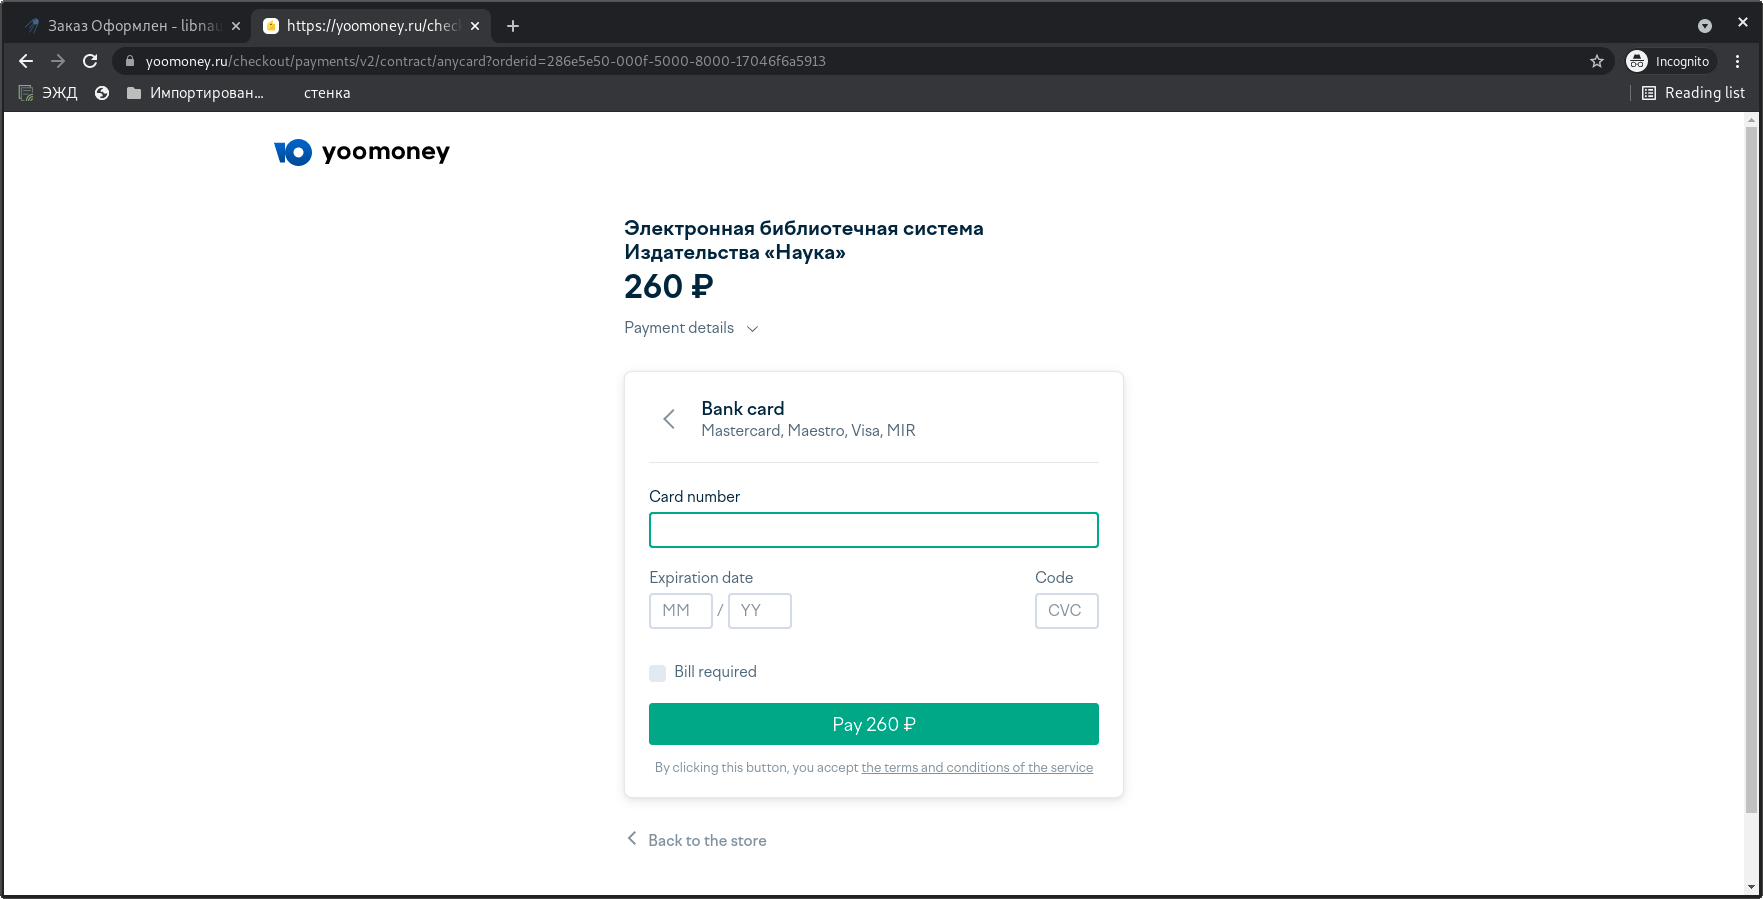
Task: Click back chevron beside Bank card
Action: click(x=669, y=419)
